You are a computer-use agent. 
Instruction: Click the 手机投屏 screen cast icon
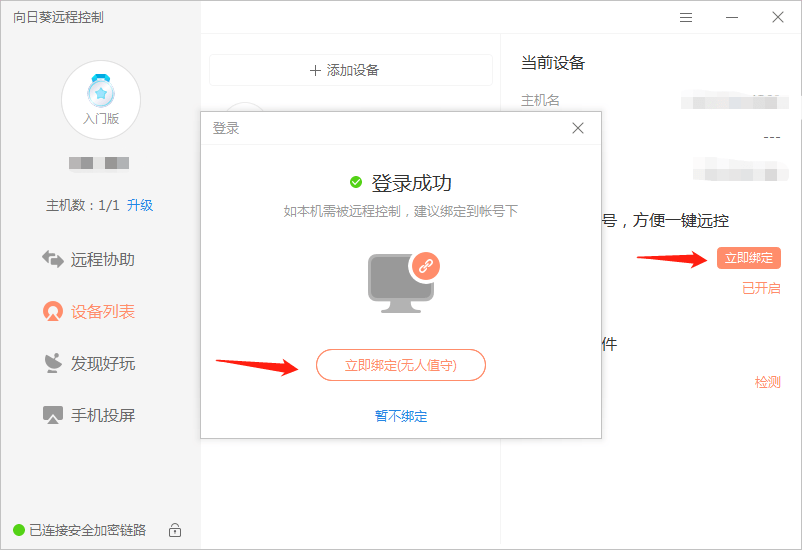tap(52, 415)
